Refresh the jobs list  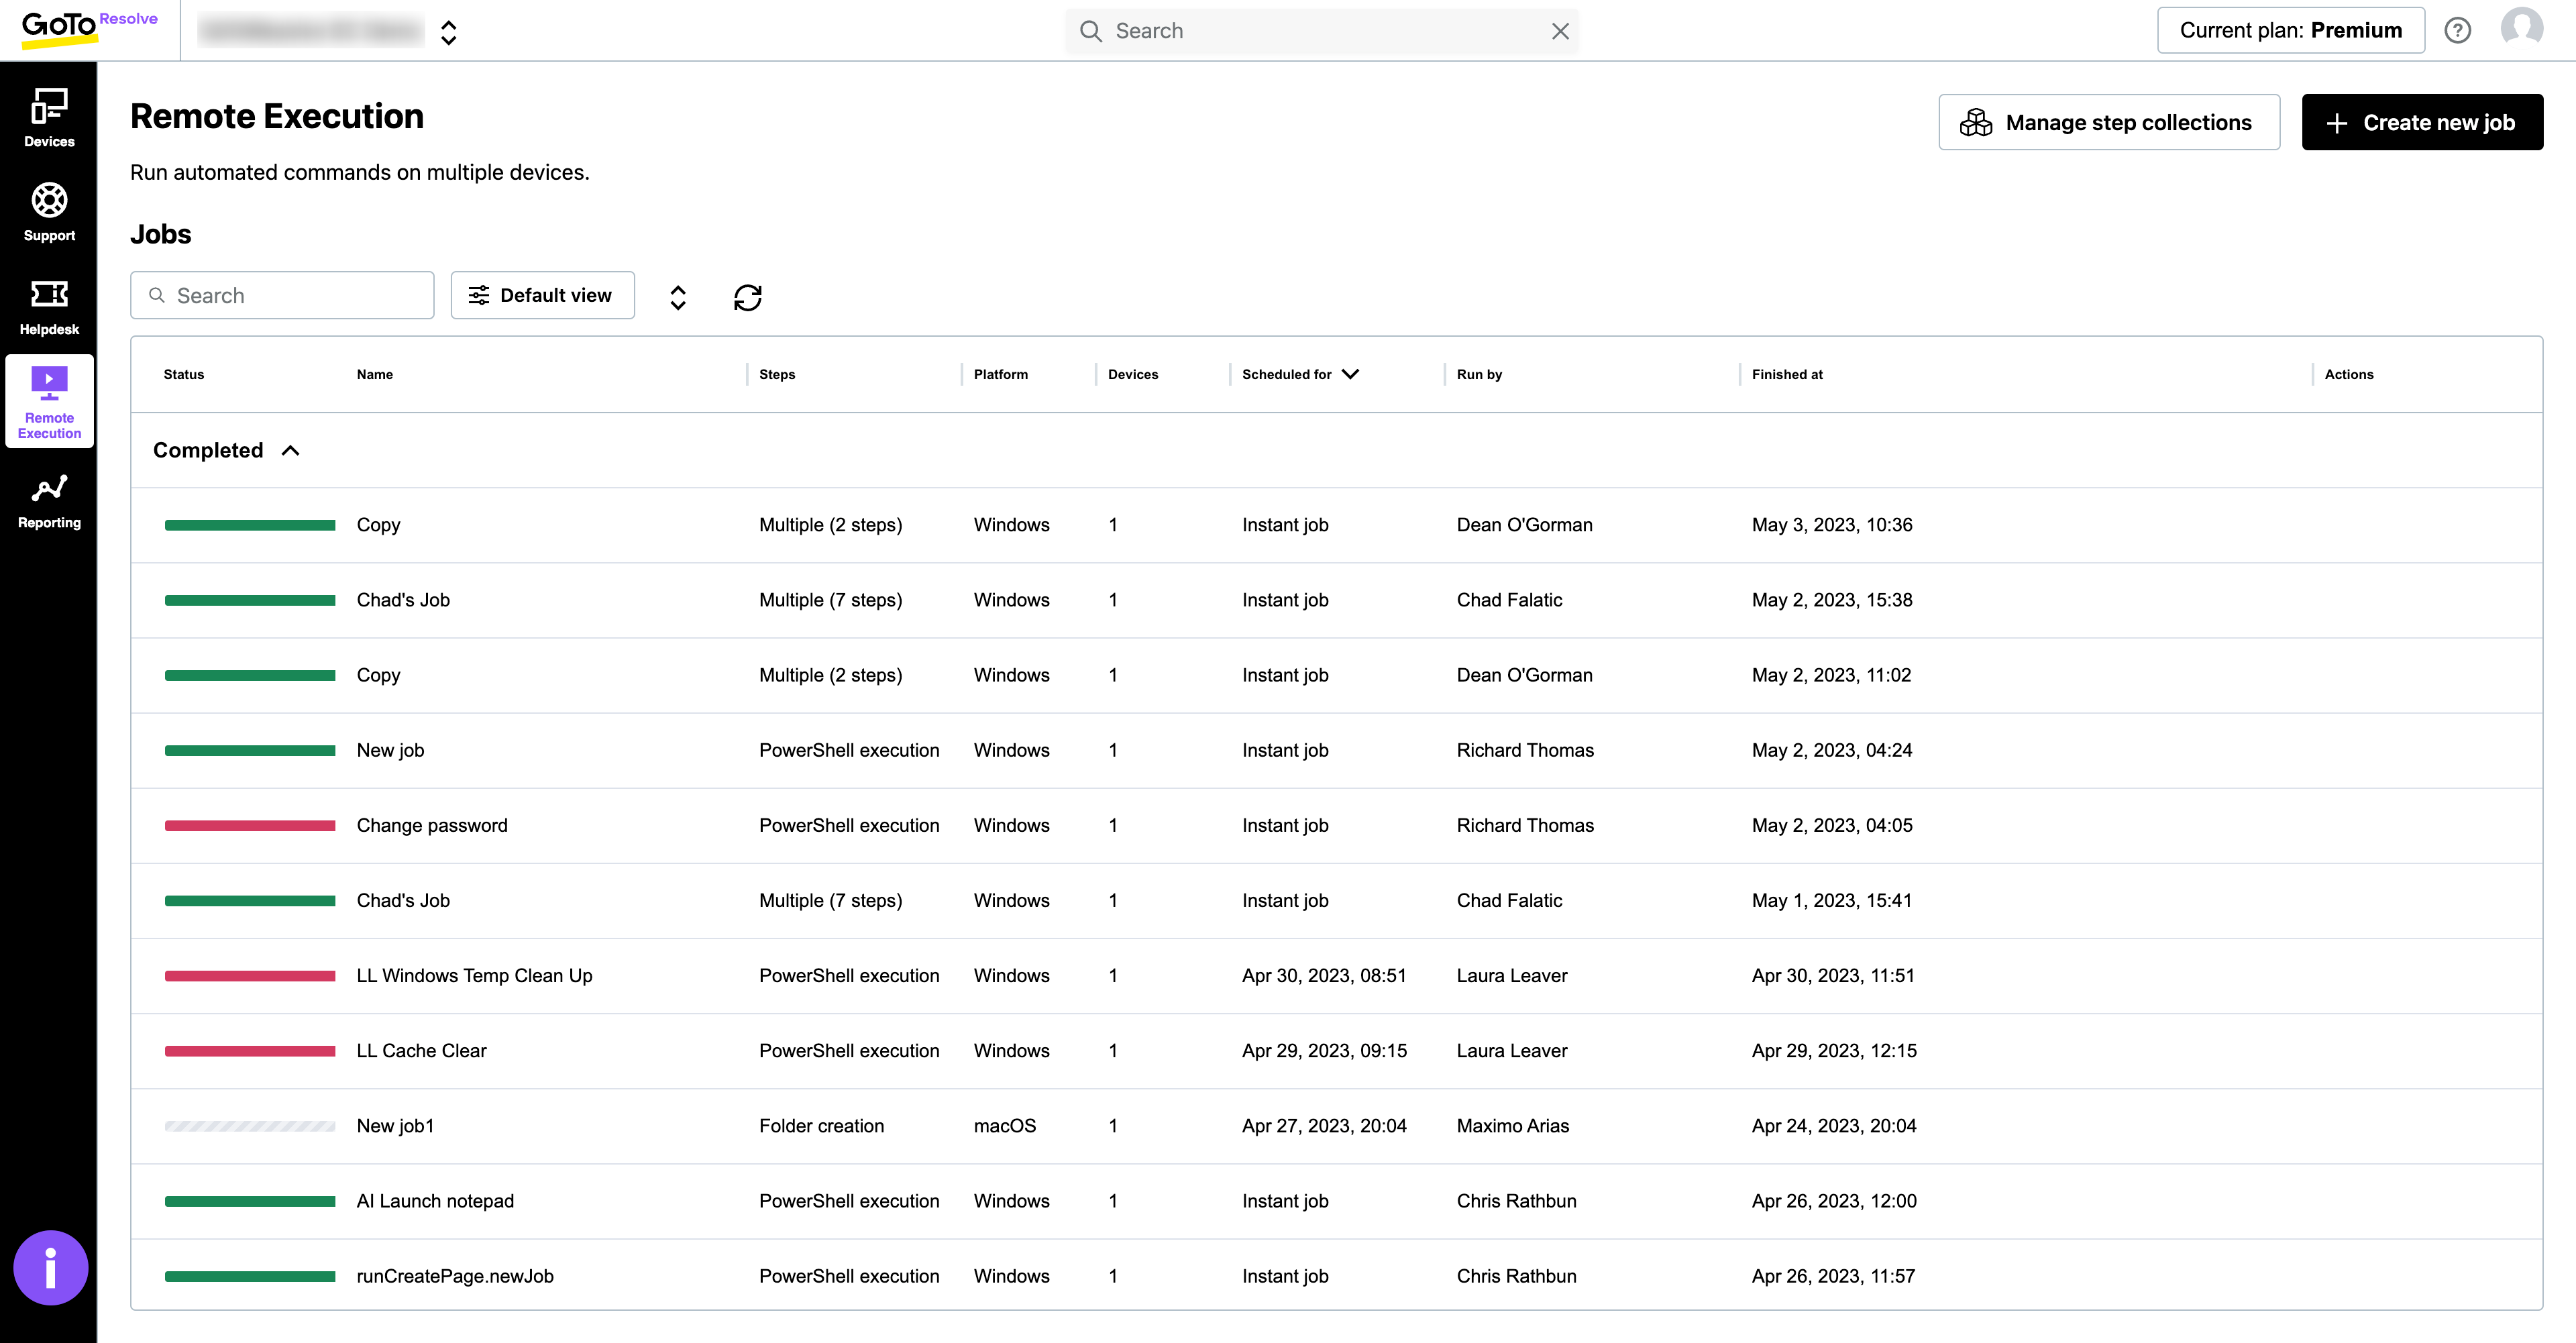point(748,296)
